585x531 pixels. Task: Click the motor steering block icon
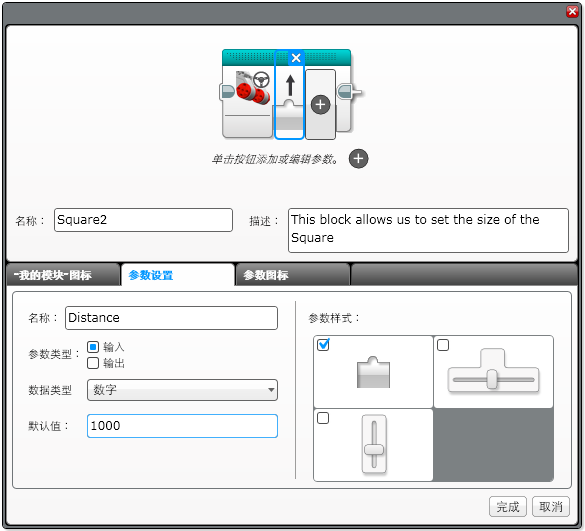[x=253, y=88]
